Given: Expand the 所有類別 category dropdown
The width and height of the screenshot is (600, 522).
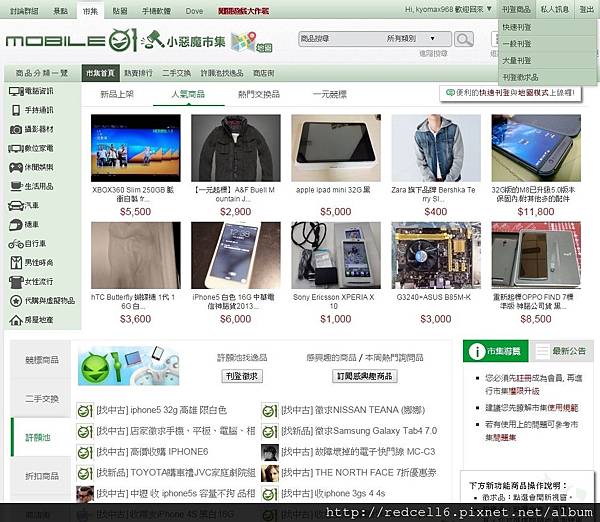Looking at the screenshot, I should tap(411, 39).
